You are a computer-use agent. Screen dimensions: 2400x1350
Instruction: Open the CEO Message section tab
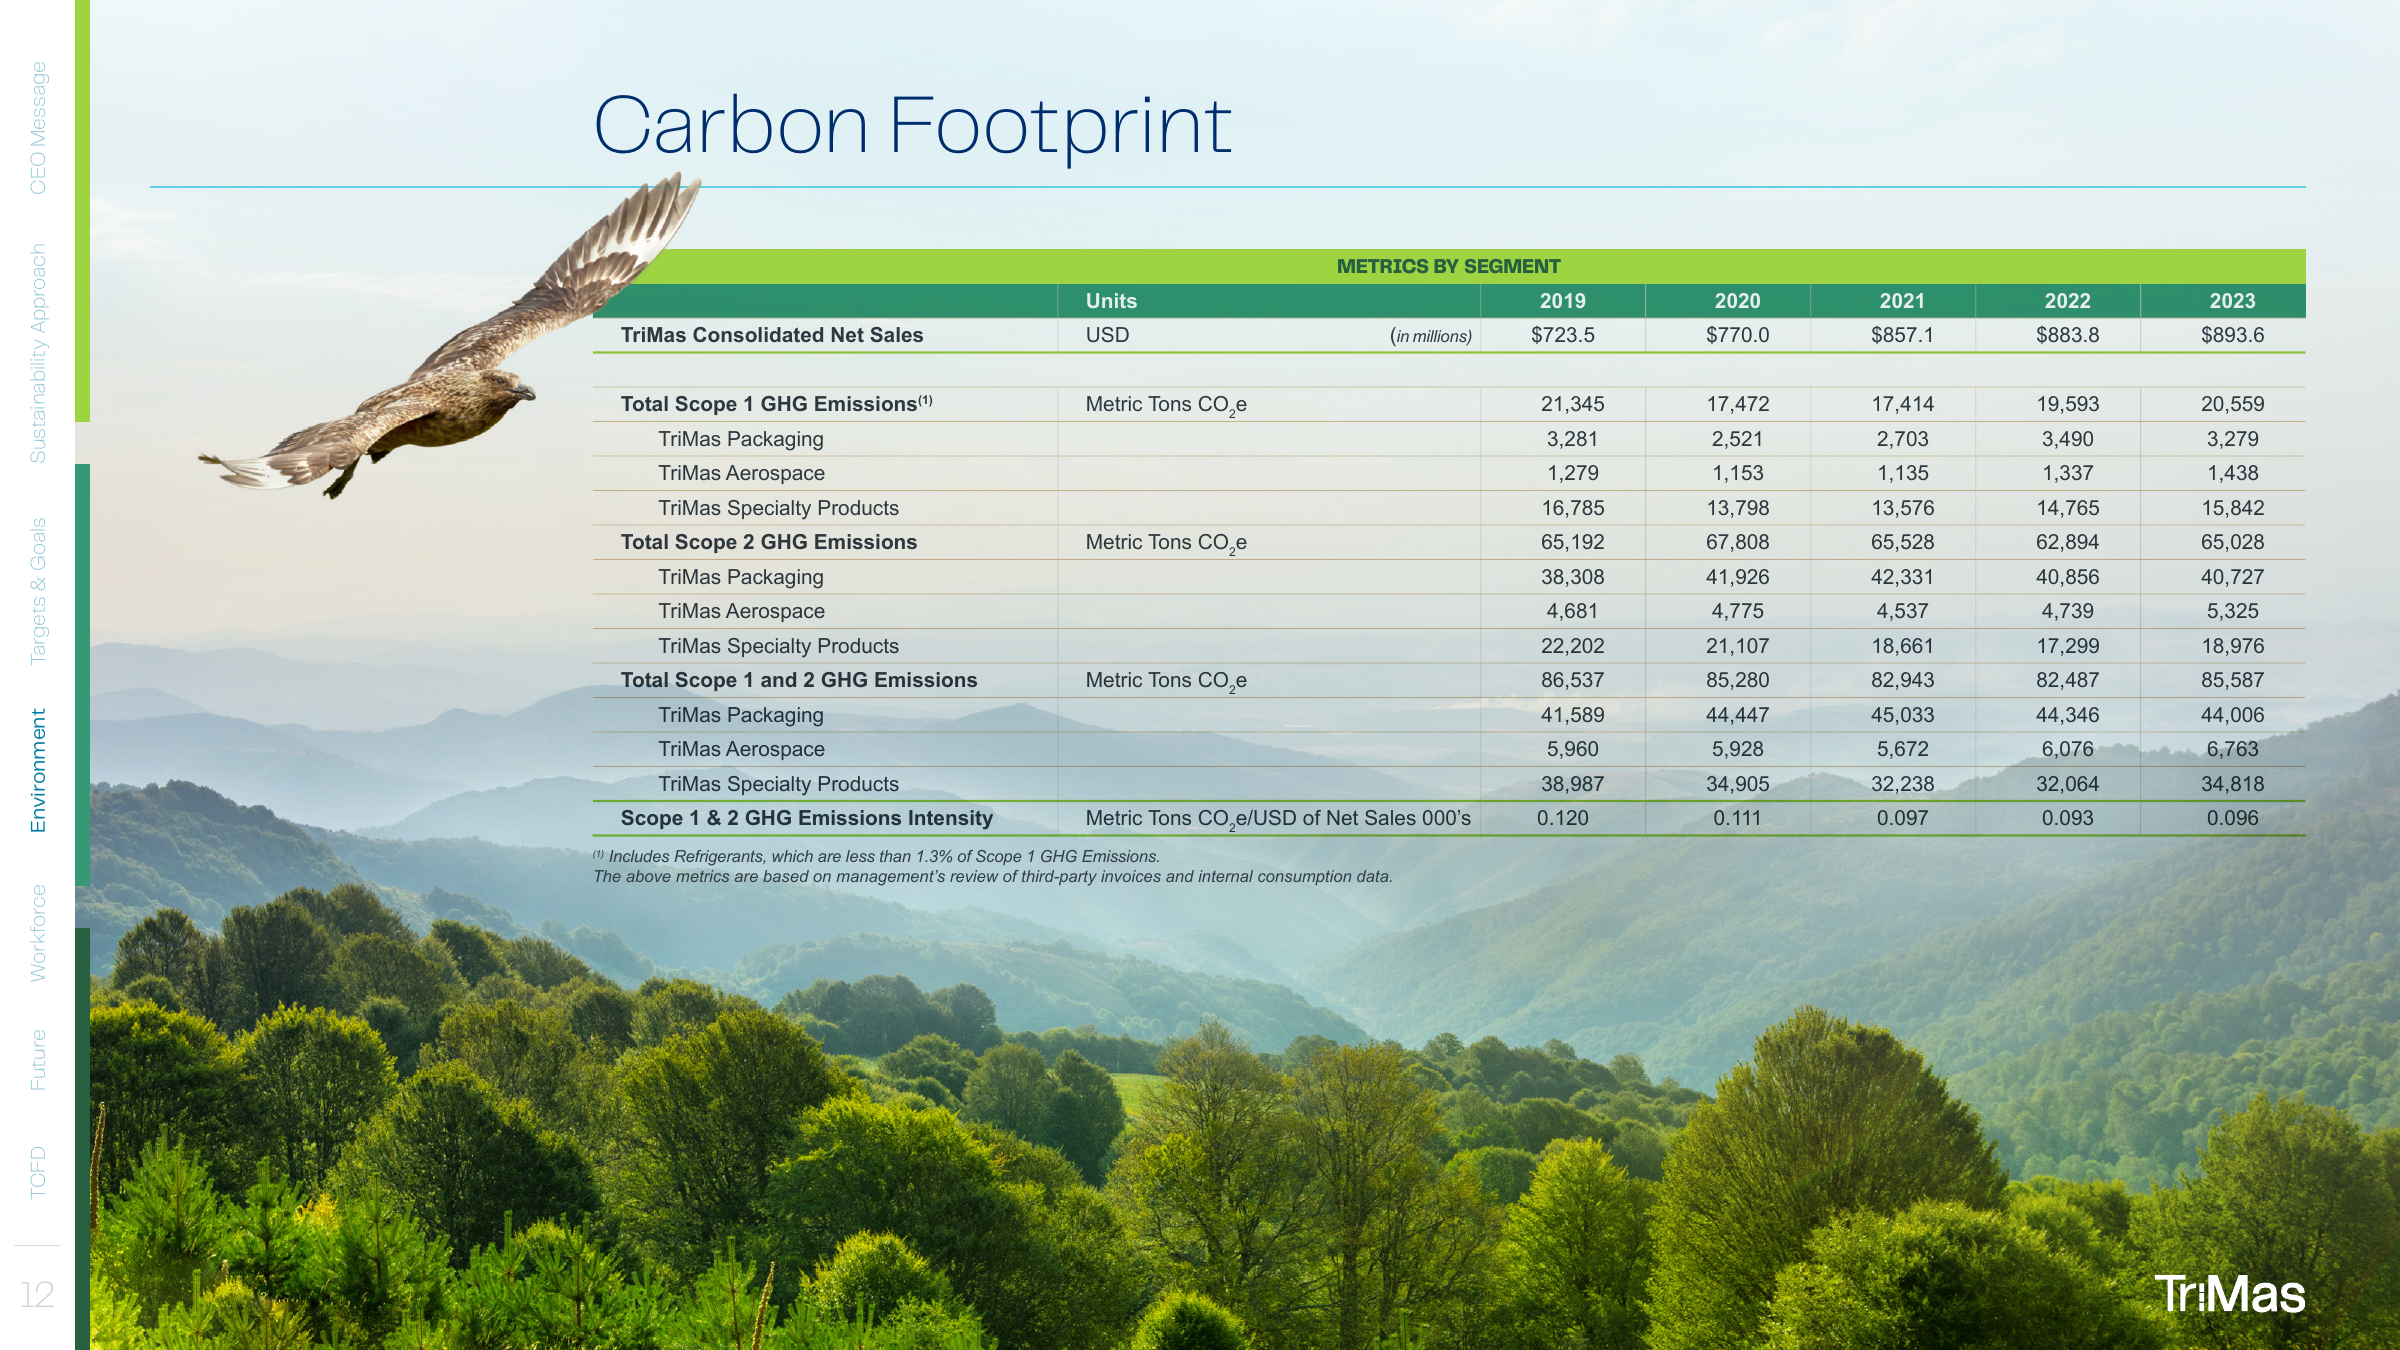point(38,127)
